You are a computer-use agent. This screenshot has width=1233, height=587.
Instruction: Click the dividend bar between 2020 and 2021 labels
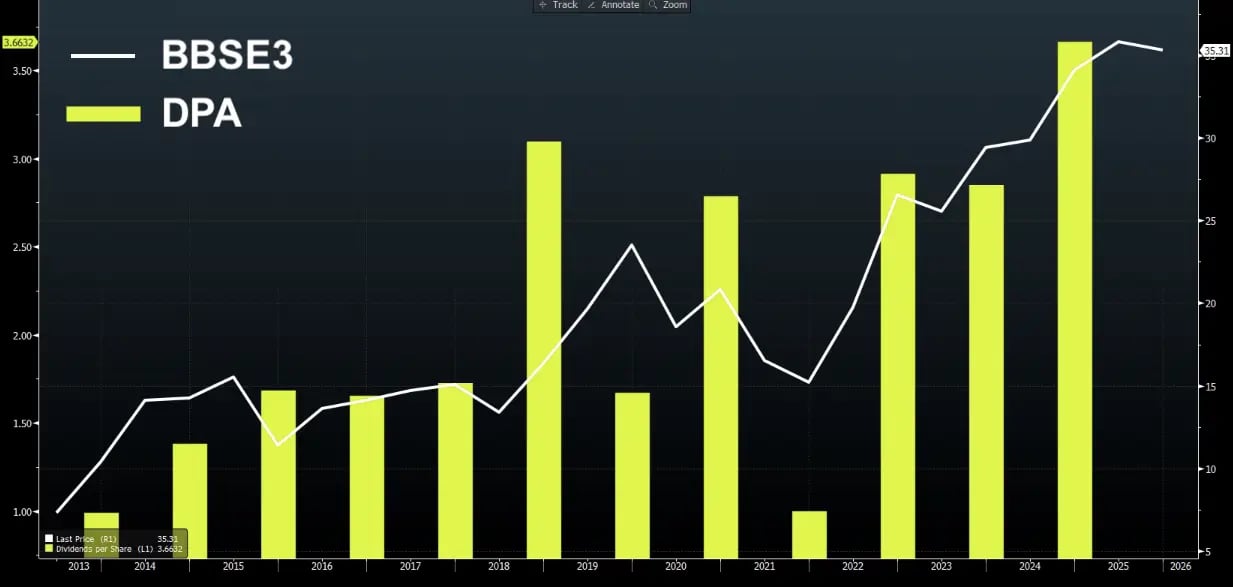pyautogui.click(x=721, y=376)
